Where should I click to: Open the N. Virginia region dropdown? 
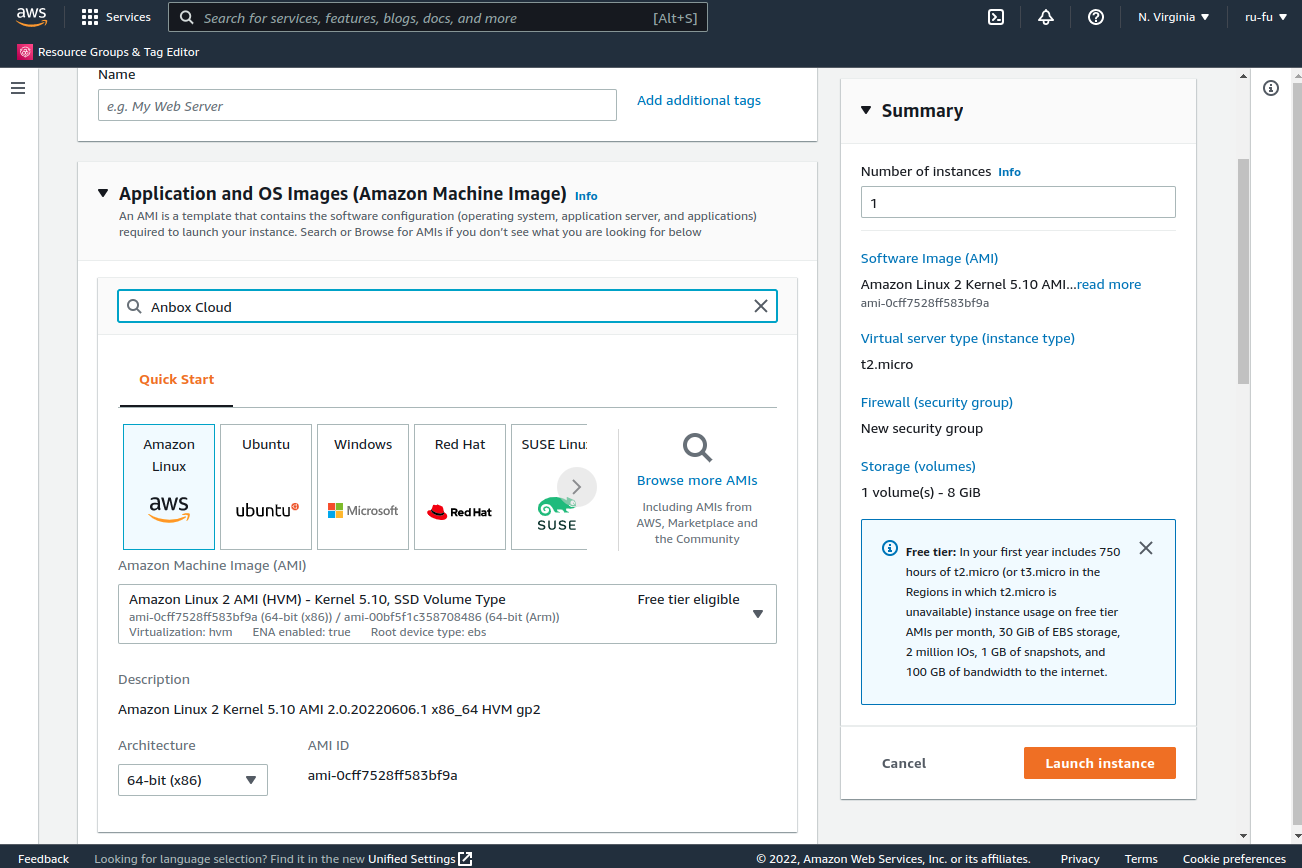point(1174,17)
